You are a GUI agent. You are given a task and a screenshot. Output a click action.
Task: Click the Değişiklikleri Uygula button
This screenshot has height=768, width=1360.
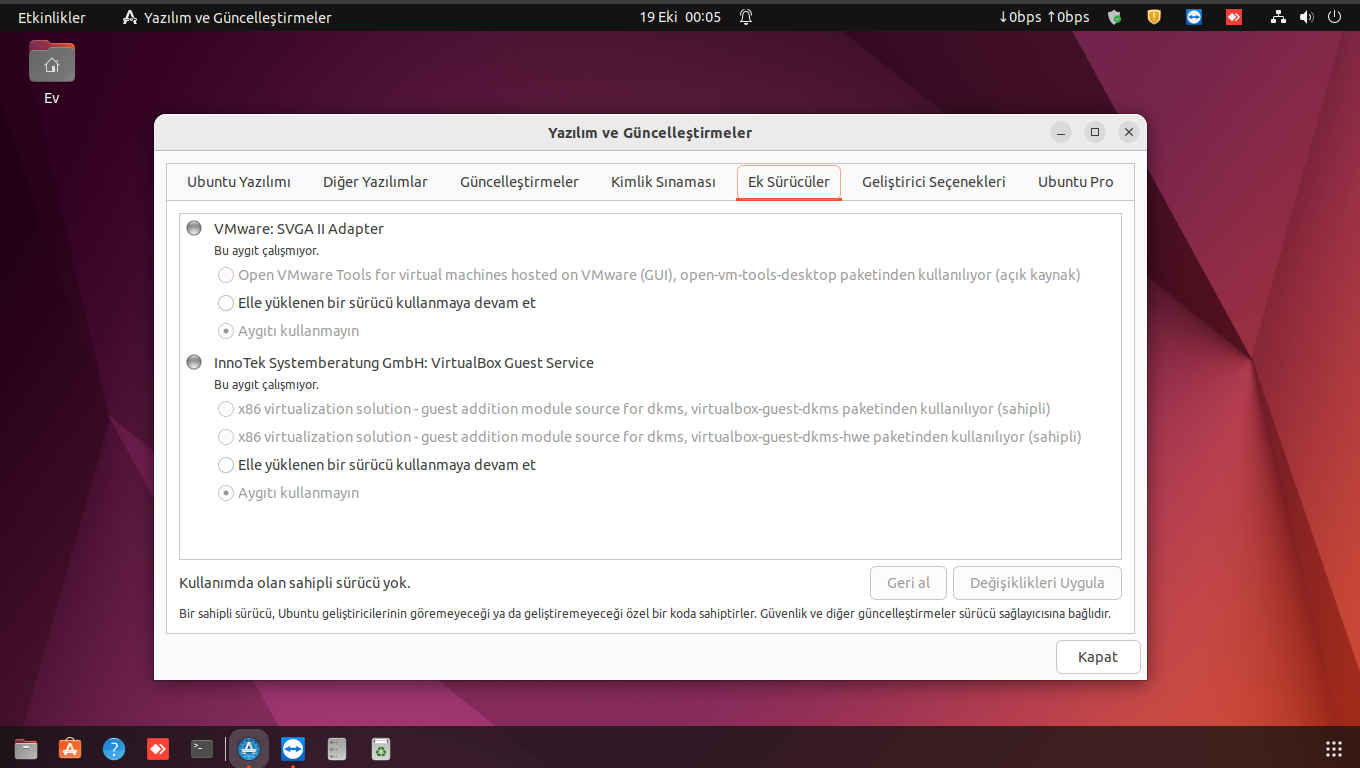click(1037, 583)
